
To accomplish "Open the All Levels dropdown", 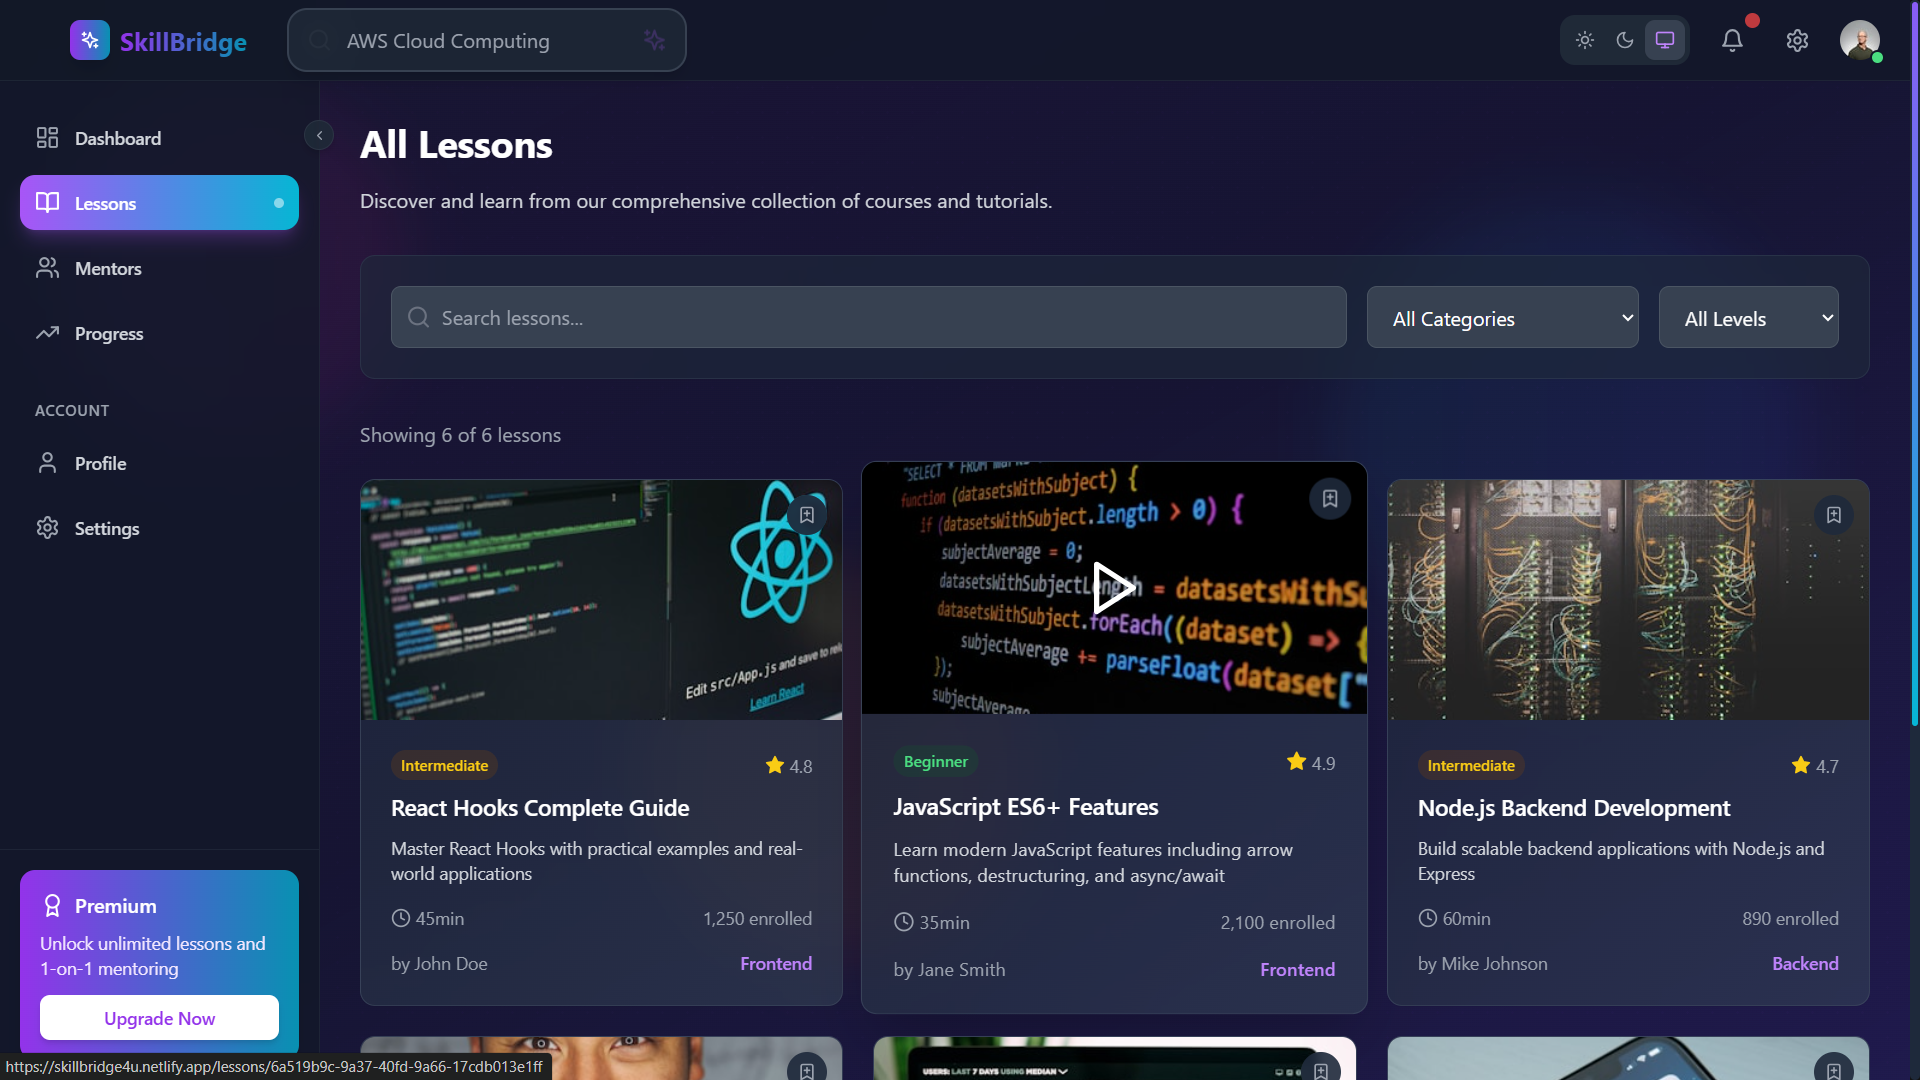I will pos(1748,318).
